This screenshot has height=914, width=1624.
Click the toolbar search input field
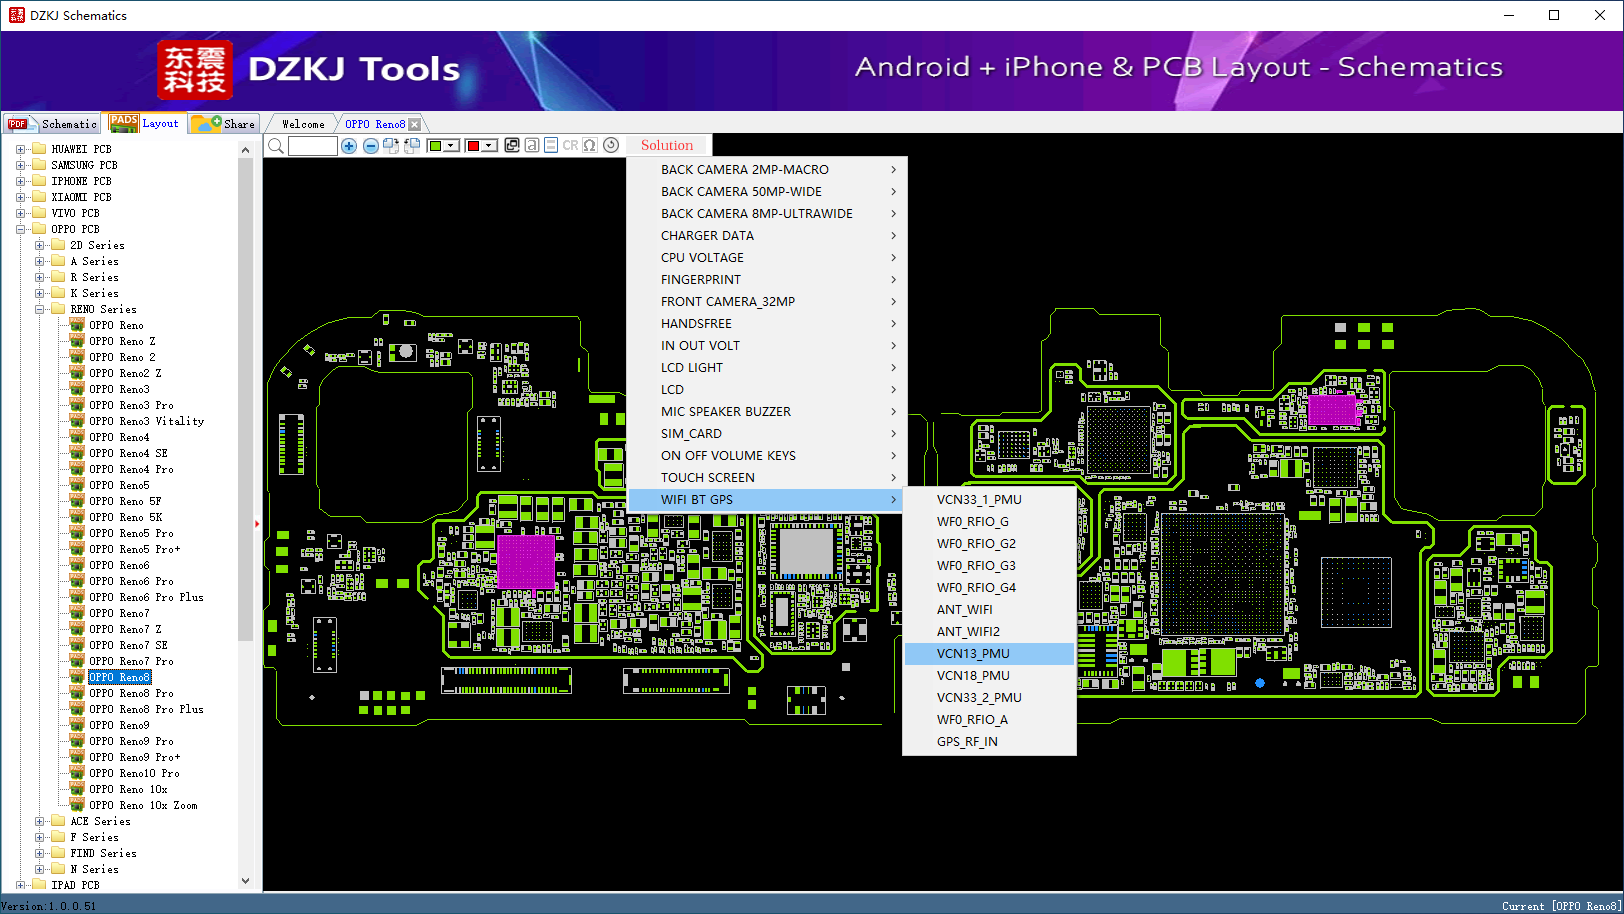[313, 146]
